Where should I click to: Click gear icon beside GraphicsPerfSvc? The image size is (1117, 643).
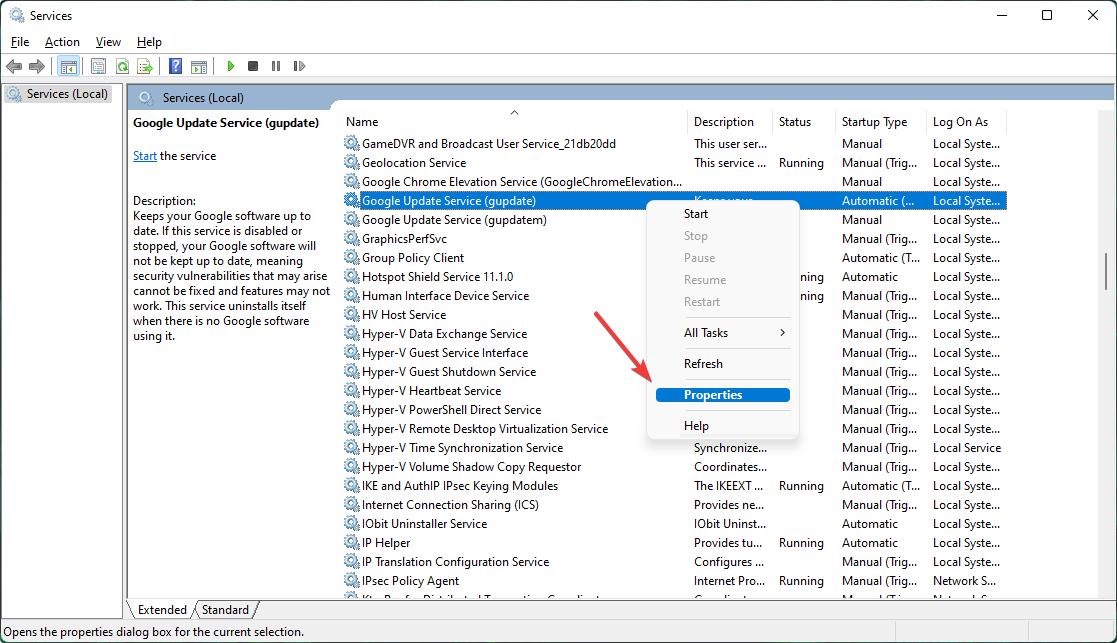351,239
